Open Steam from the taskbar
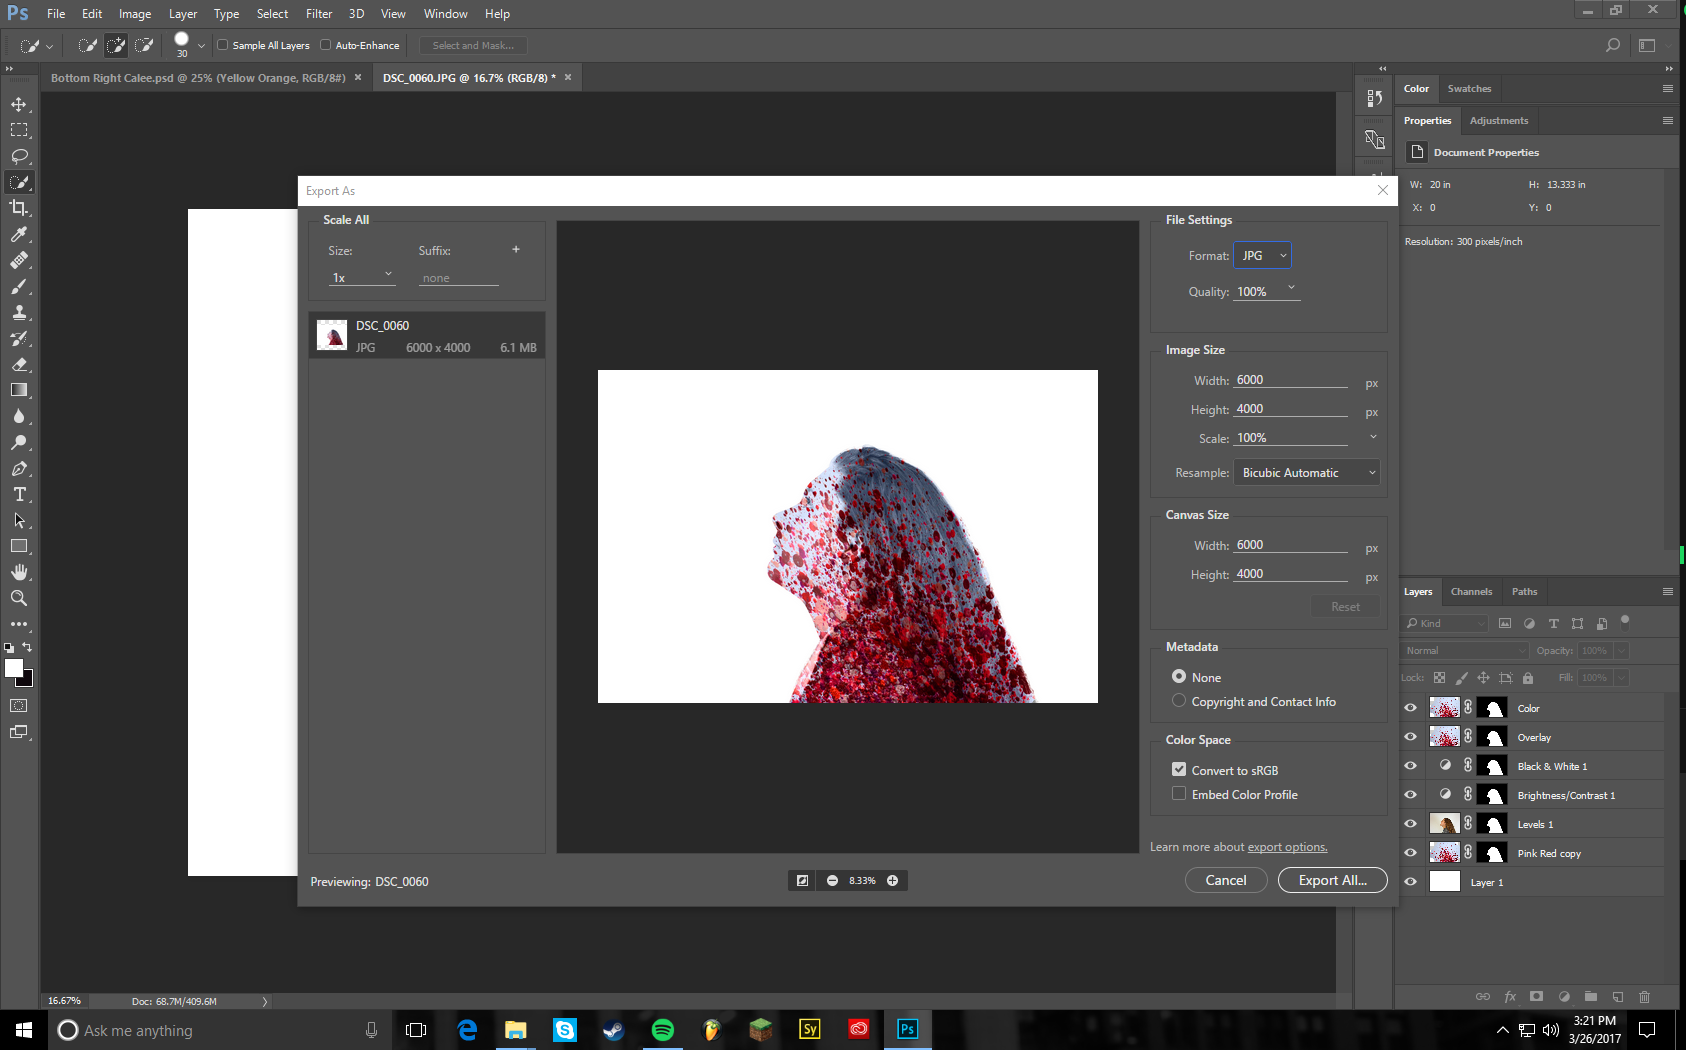Image resolution: width=1686 pixels, height=1050 pixels. [x=613, y=1030]
